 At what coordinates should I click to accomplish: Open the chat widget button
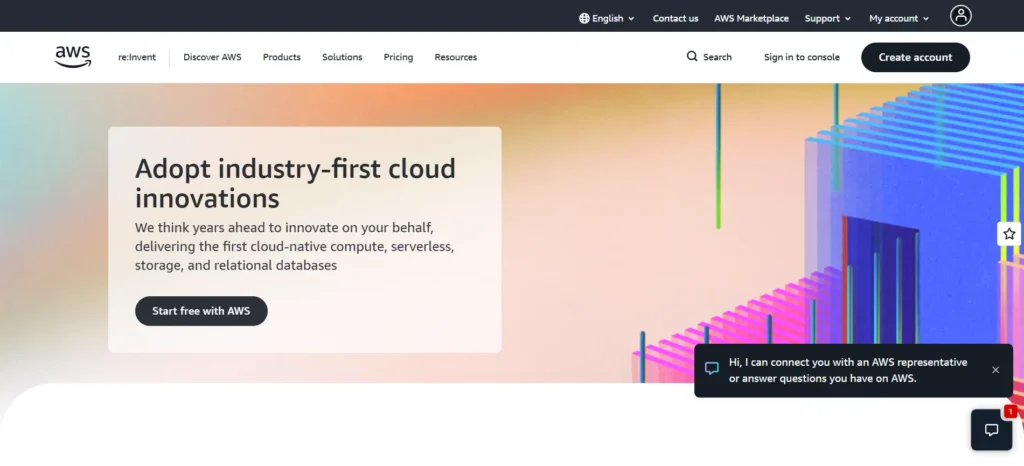(x=991, y=429)
